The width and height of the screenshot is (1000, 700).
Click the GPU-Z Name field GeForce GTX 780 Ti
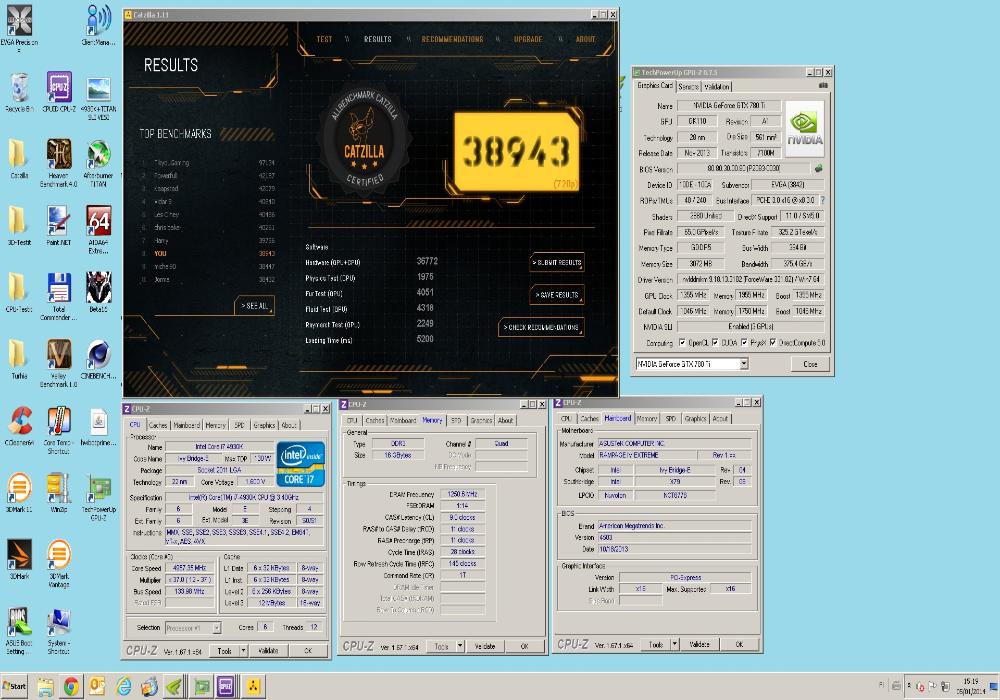(728, 106)
